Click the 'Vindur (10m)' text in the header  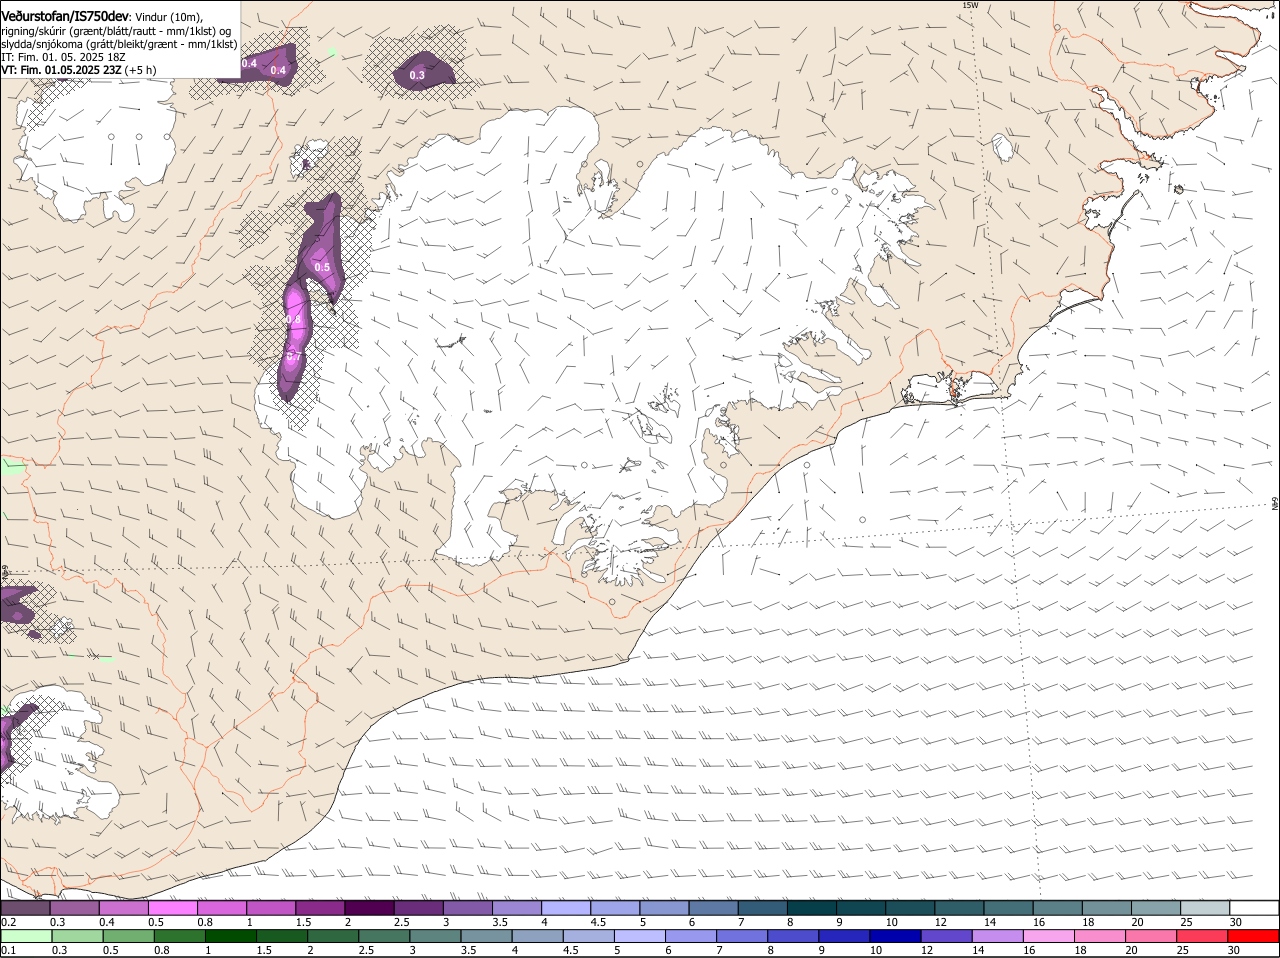pos(169,17)
